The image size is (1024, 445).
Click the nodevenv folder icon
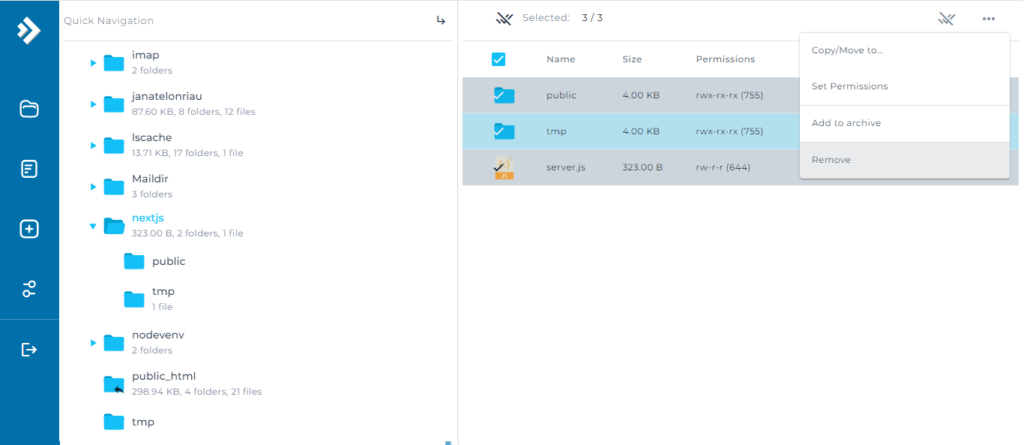[114, 342]
